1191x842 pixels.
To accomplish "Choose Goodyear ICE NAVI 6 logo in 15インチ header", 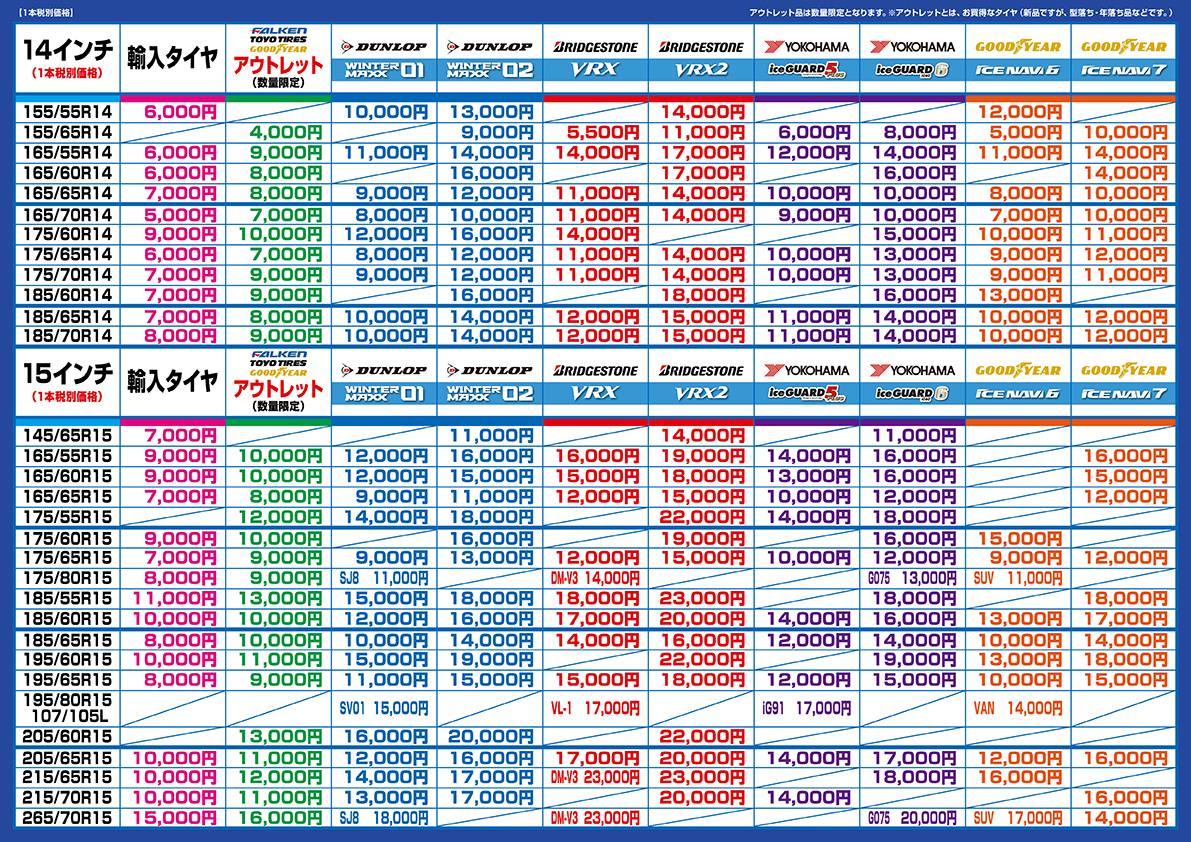I will (x=1018, y=382).
